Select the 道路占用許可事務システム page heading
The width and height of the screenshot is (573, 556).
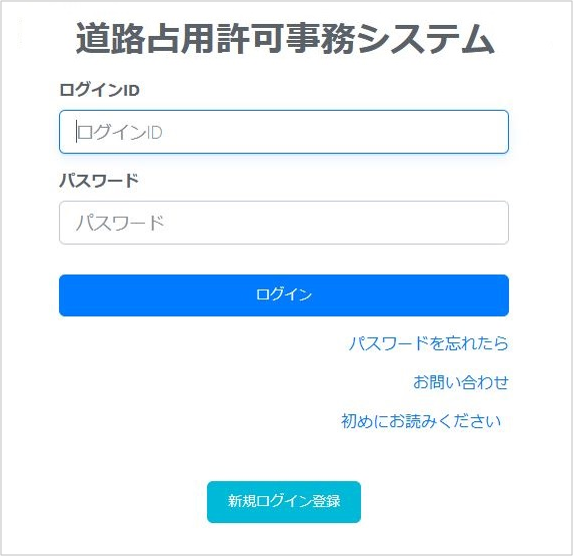coord(285,39)
